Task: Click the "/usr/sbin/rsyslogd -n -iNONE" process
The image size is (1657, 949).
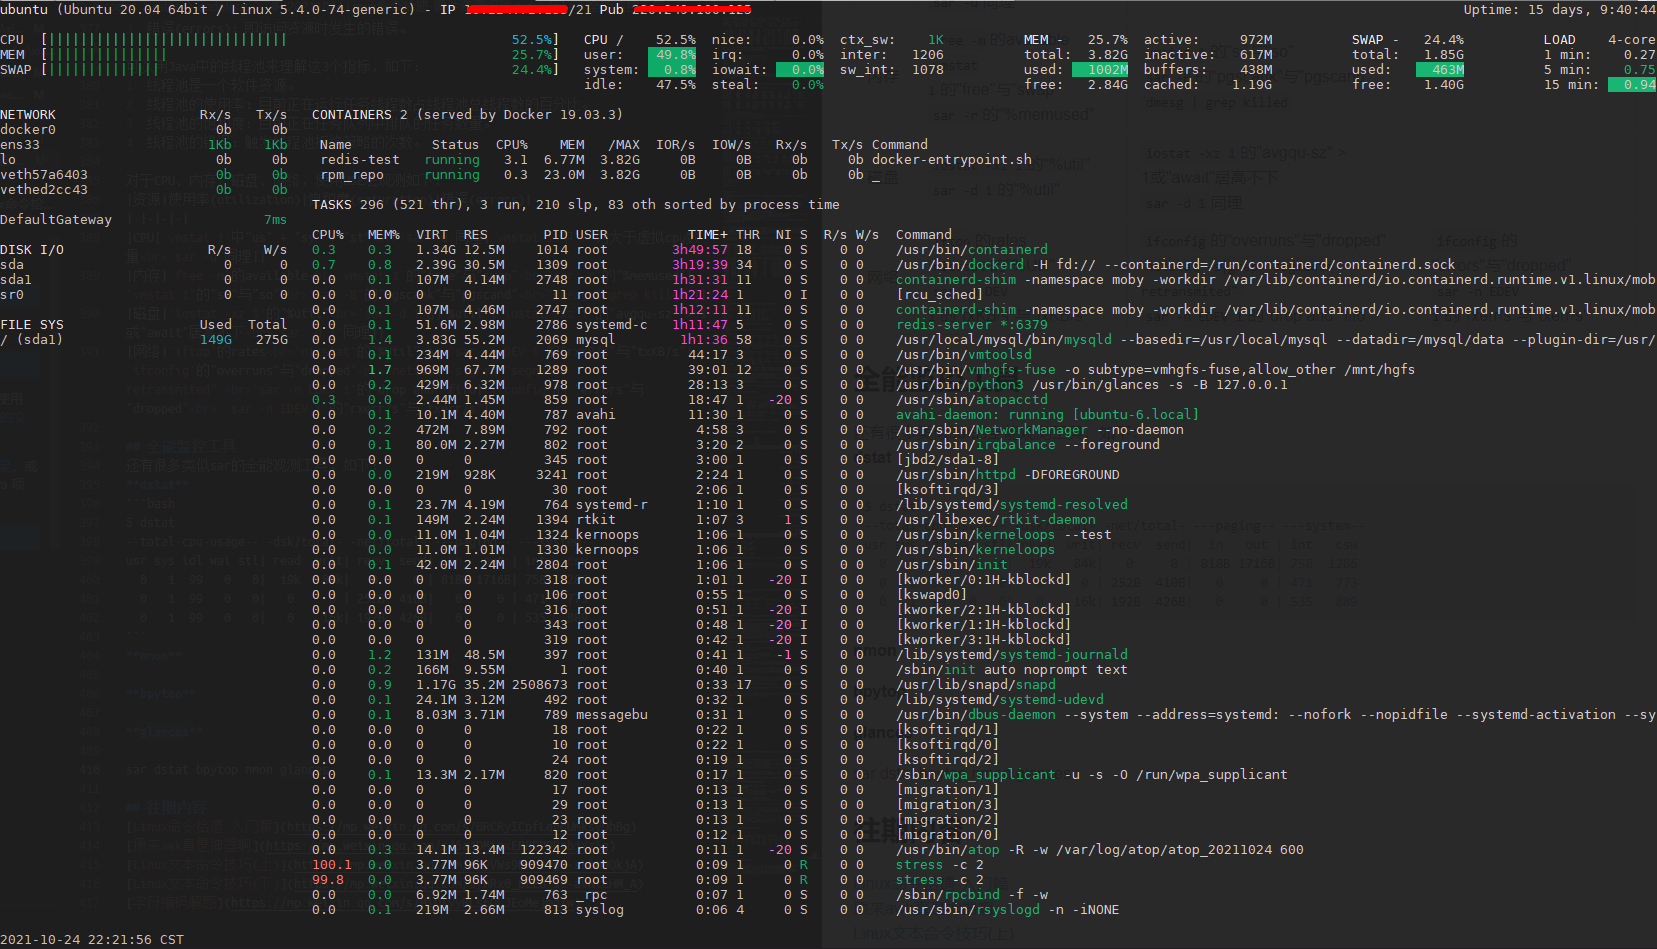Action: tap(1008, 910)
